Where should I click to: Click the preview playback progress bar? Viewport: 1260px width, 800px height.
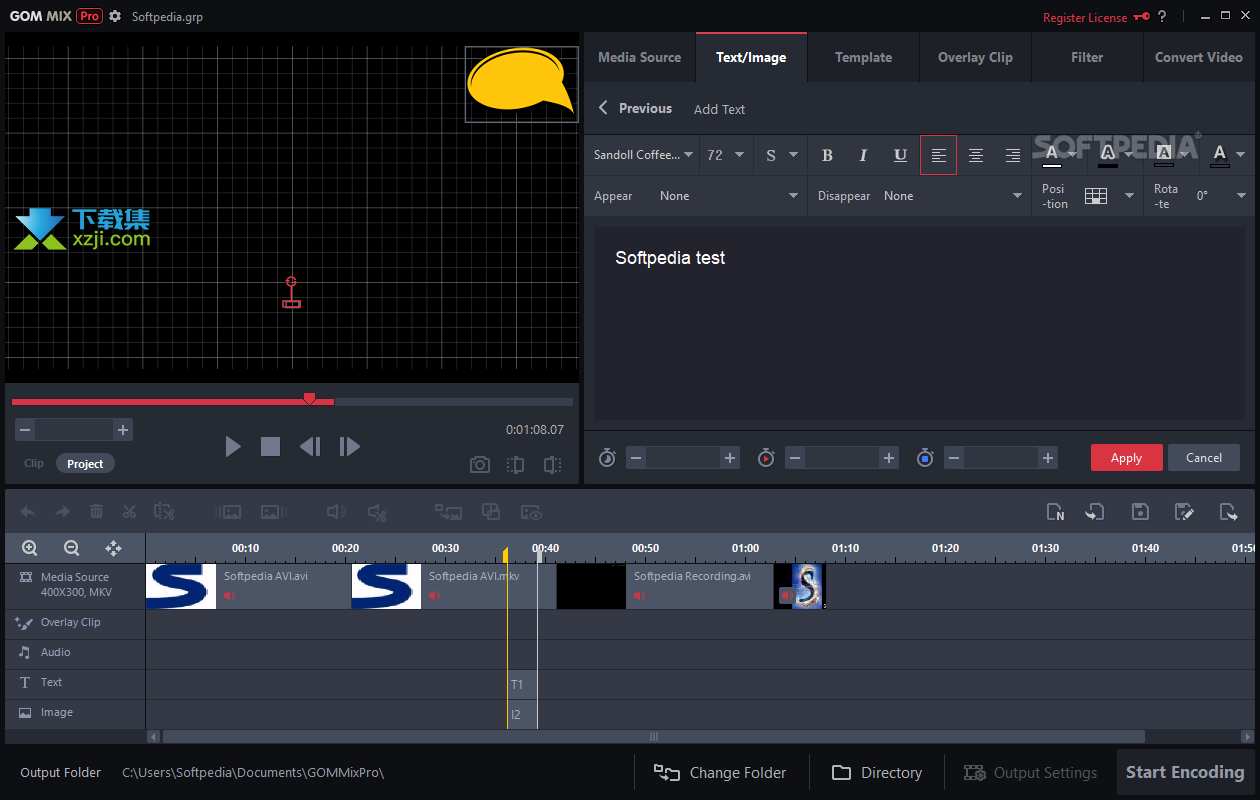tap(292, 402)
